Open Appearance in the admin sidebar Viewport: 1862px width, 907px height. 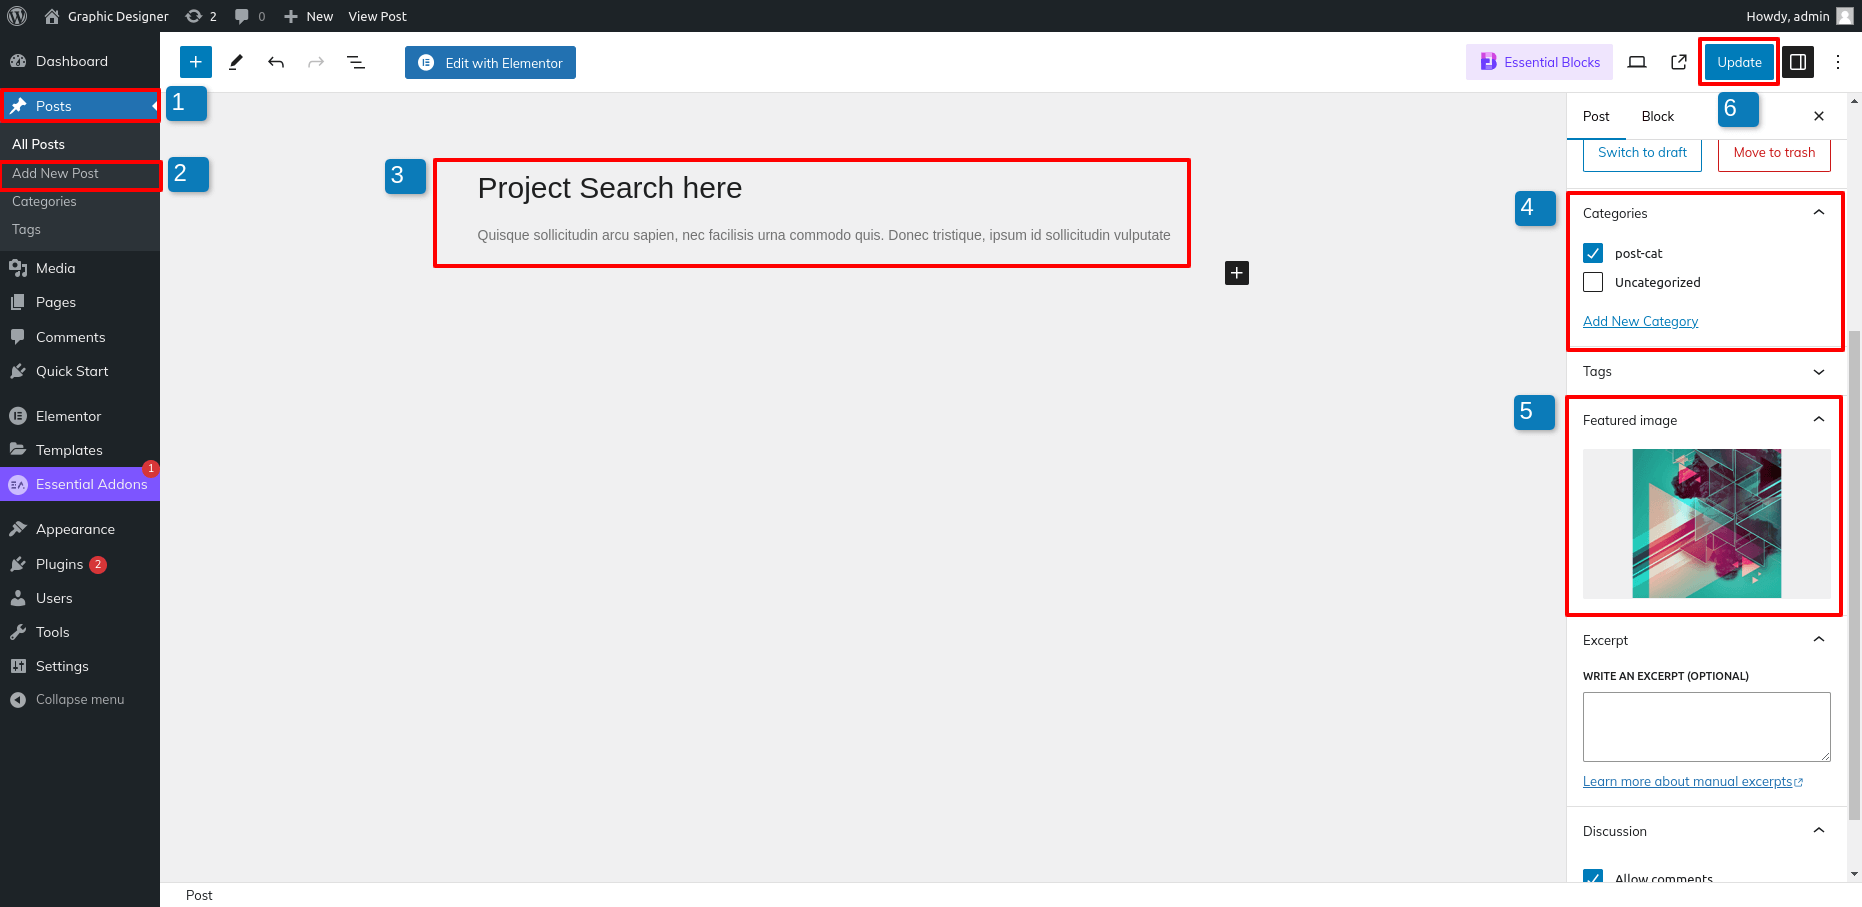(75, 529)
